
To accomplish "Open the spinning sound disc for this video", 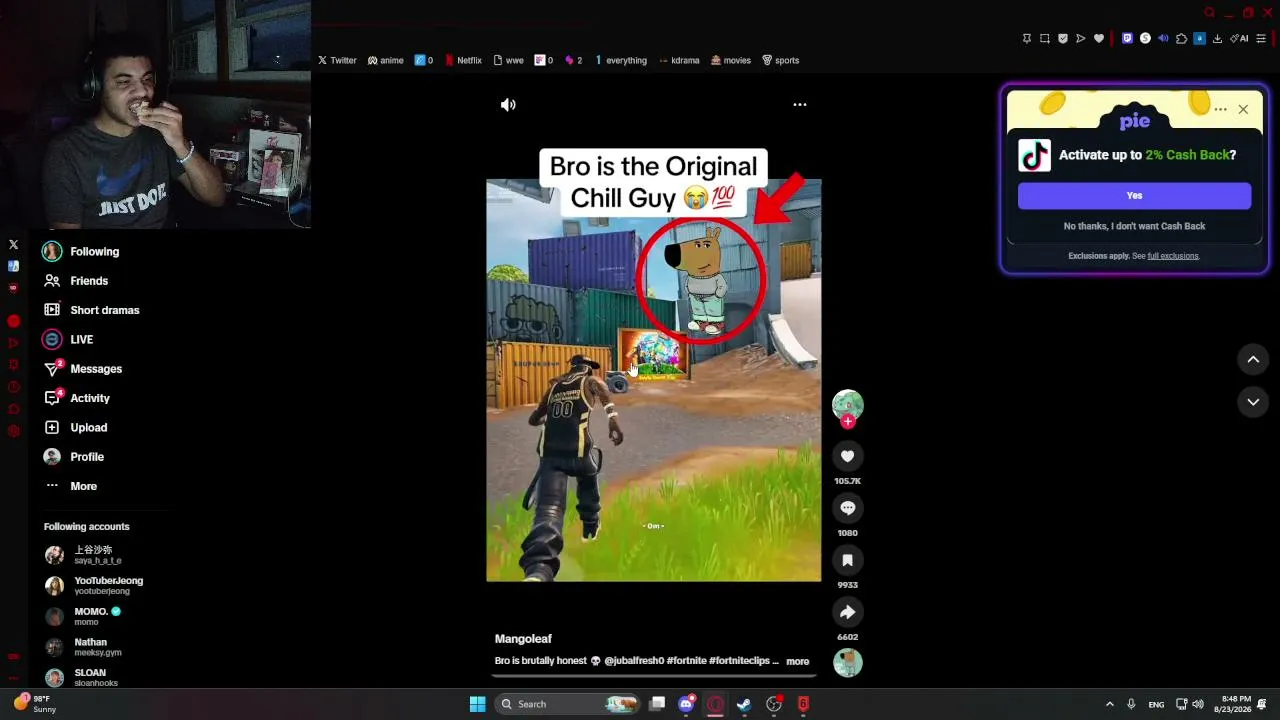I will pyautogui.click(x=848, y=663).
